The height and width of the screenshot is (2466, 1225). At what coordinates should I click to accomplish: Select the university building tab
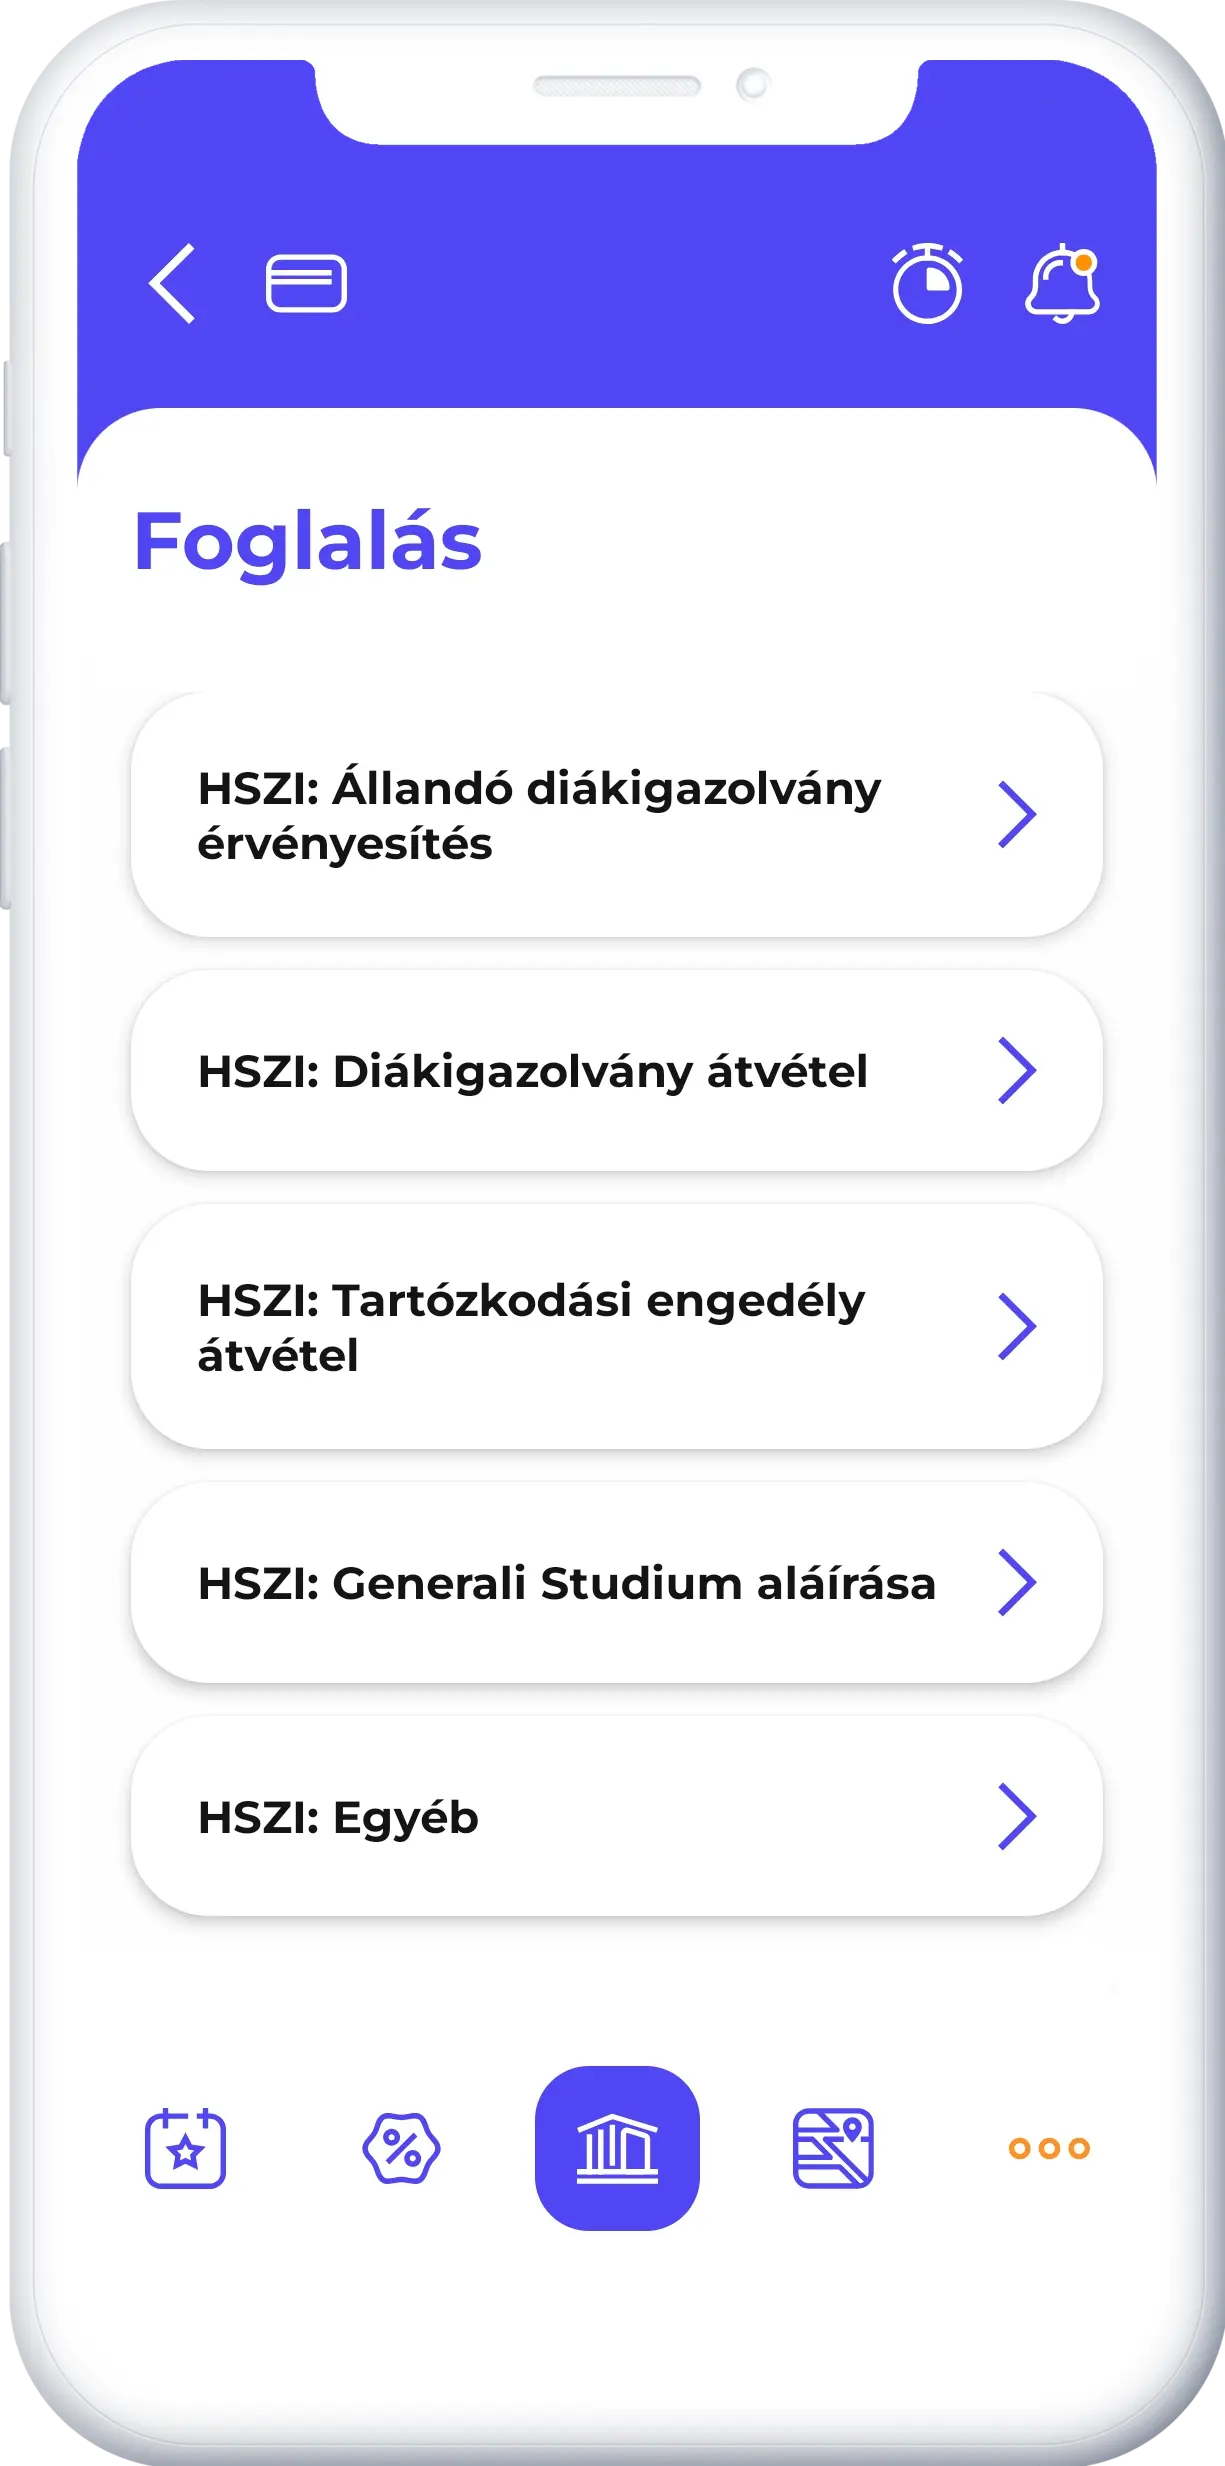tap(617, 2148)
